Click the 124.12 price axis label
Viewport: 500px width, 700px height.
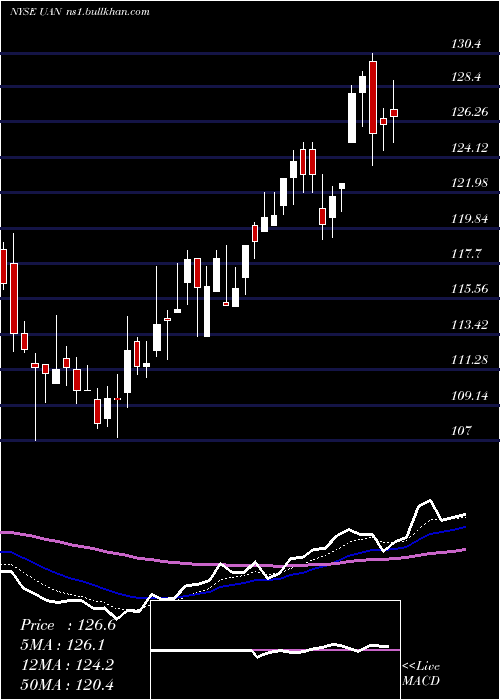pyautogui.click(x=470, y=148)
